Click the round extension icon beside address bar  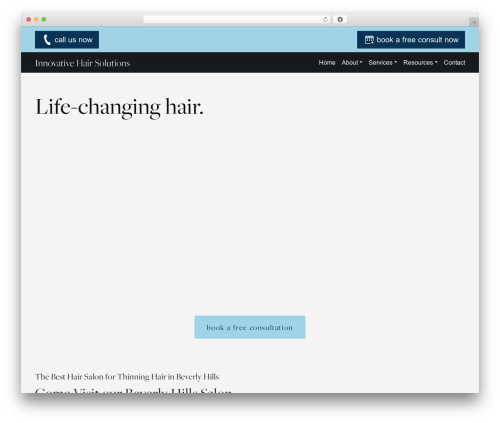(340, 19)
